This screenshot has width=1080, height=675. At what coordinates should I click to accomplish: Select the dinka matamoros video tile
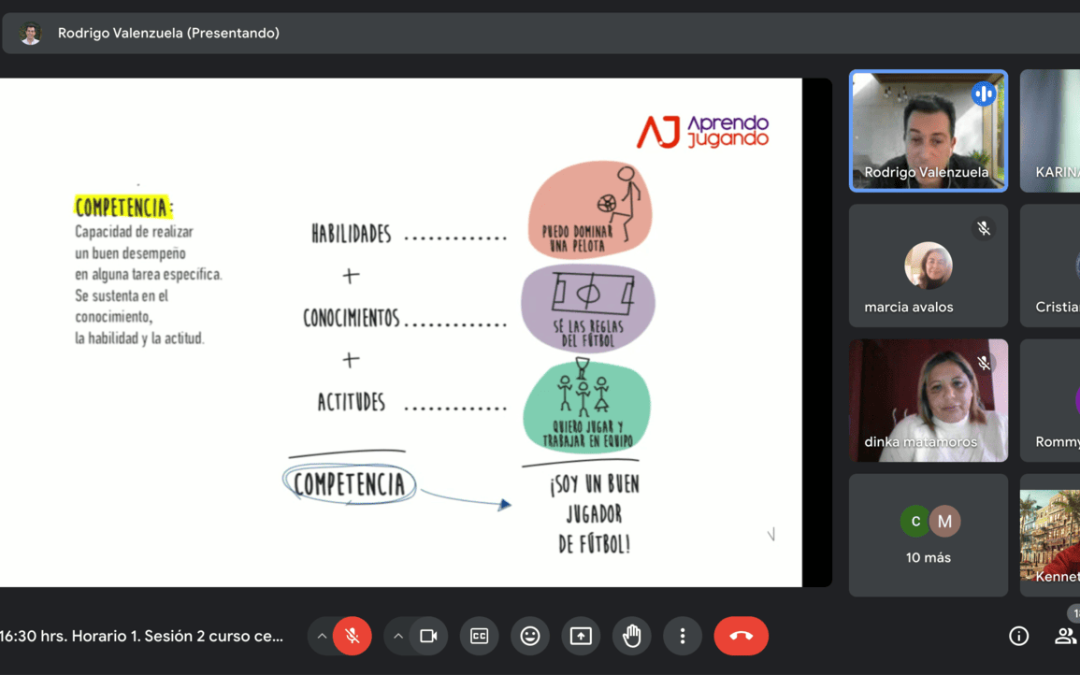928,400
